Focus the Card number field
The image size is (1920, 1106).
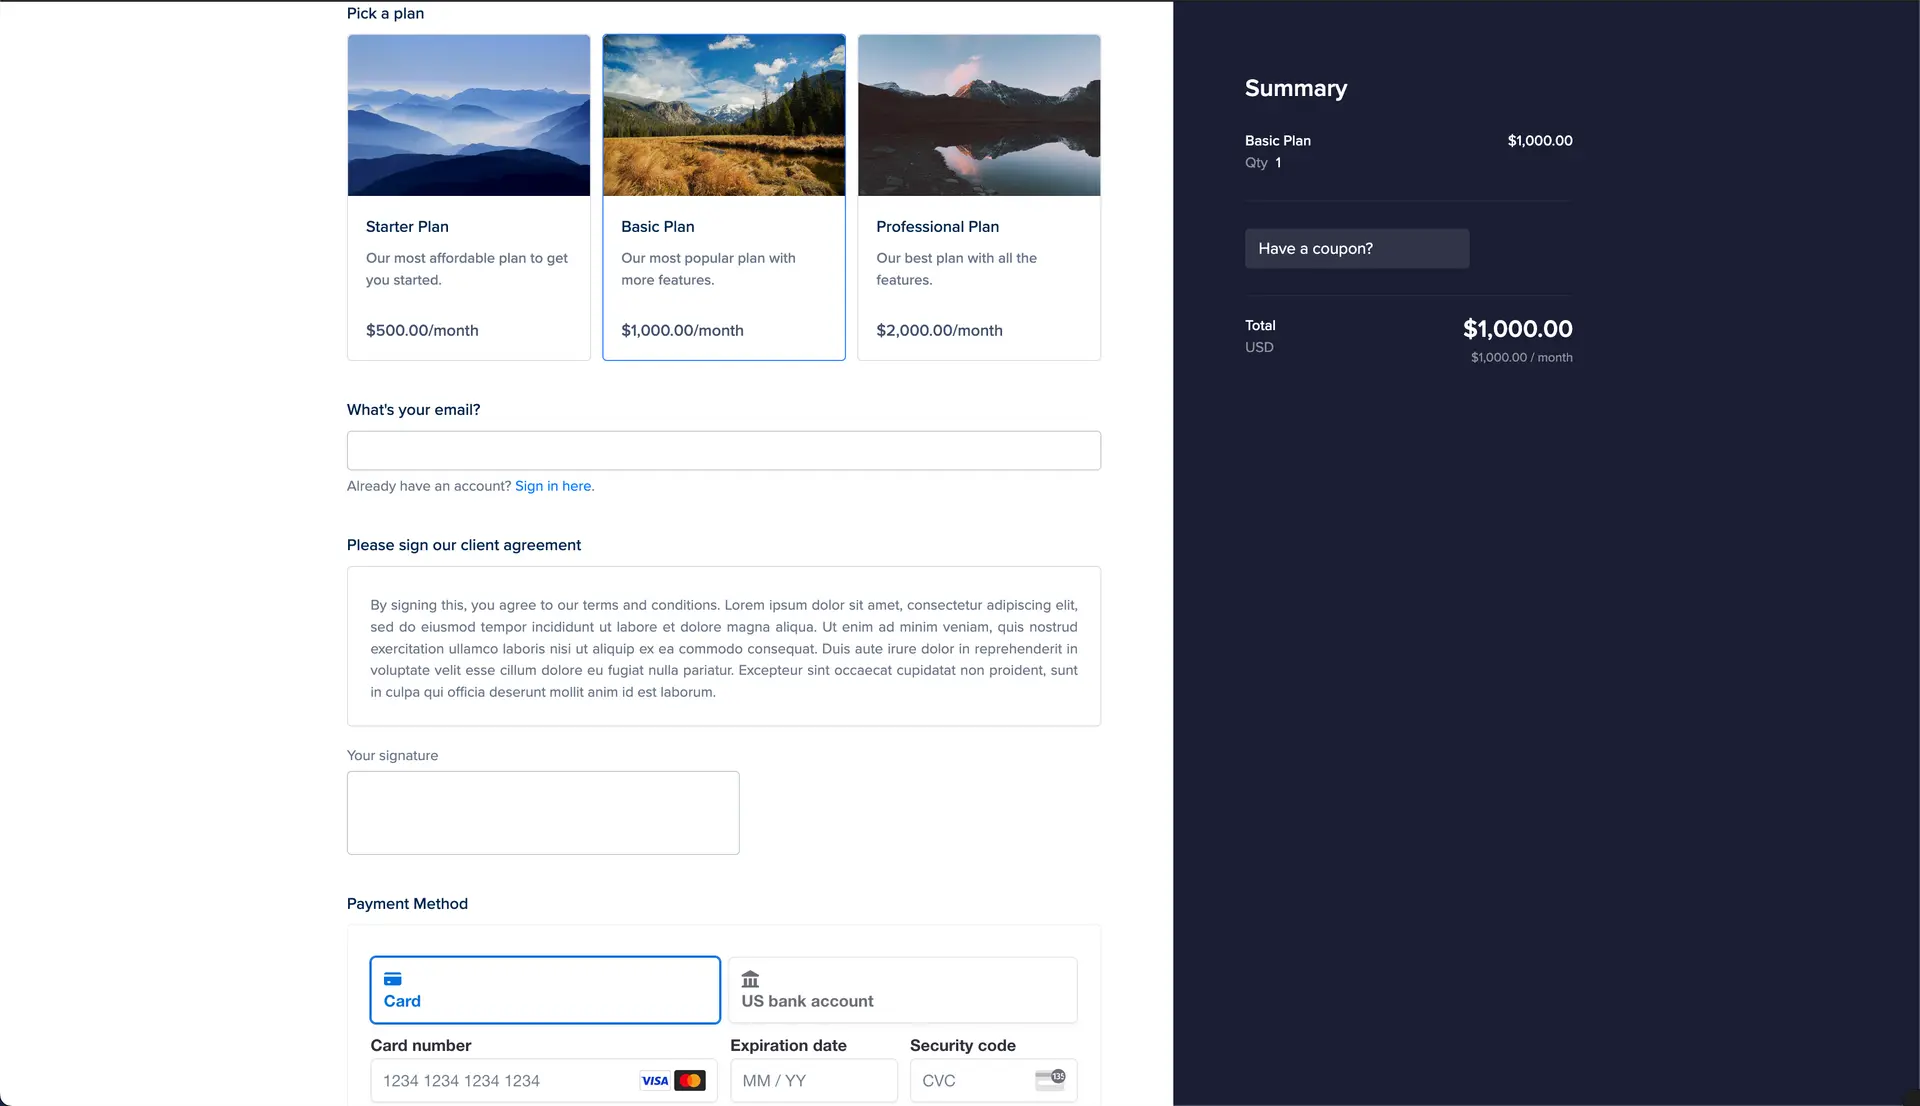(x=543, y=1081)
